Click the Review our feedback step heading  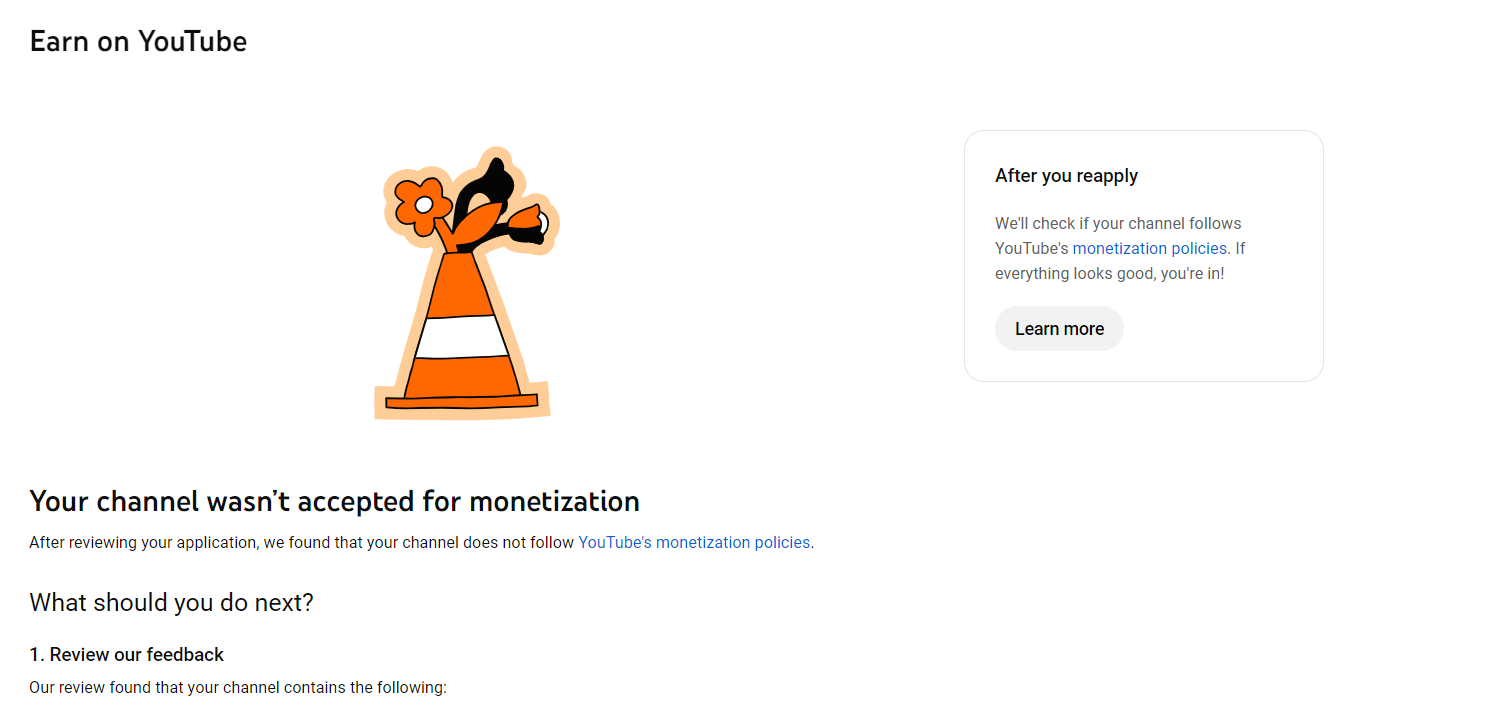[126, 655]
